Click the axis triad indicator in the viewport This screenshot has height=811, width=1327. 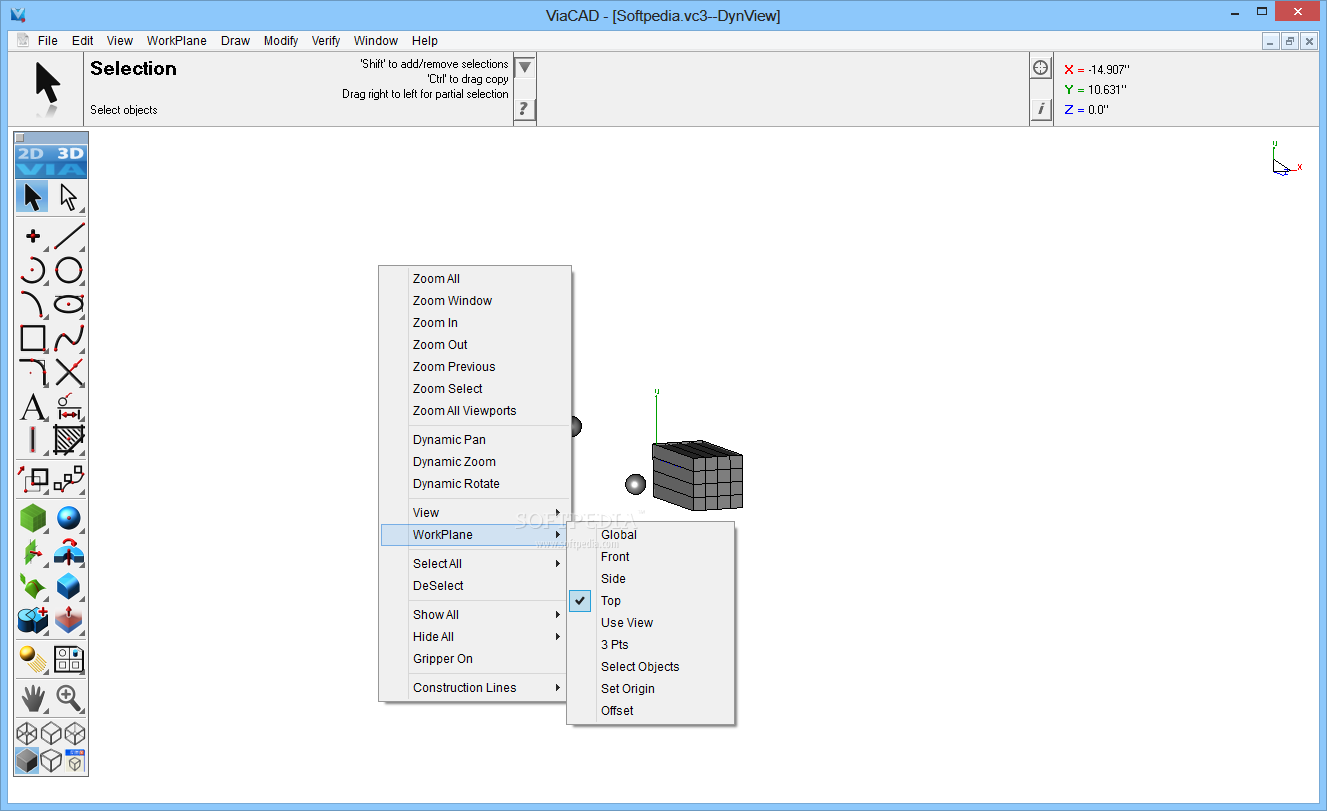coord(1286,159)
